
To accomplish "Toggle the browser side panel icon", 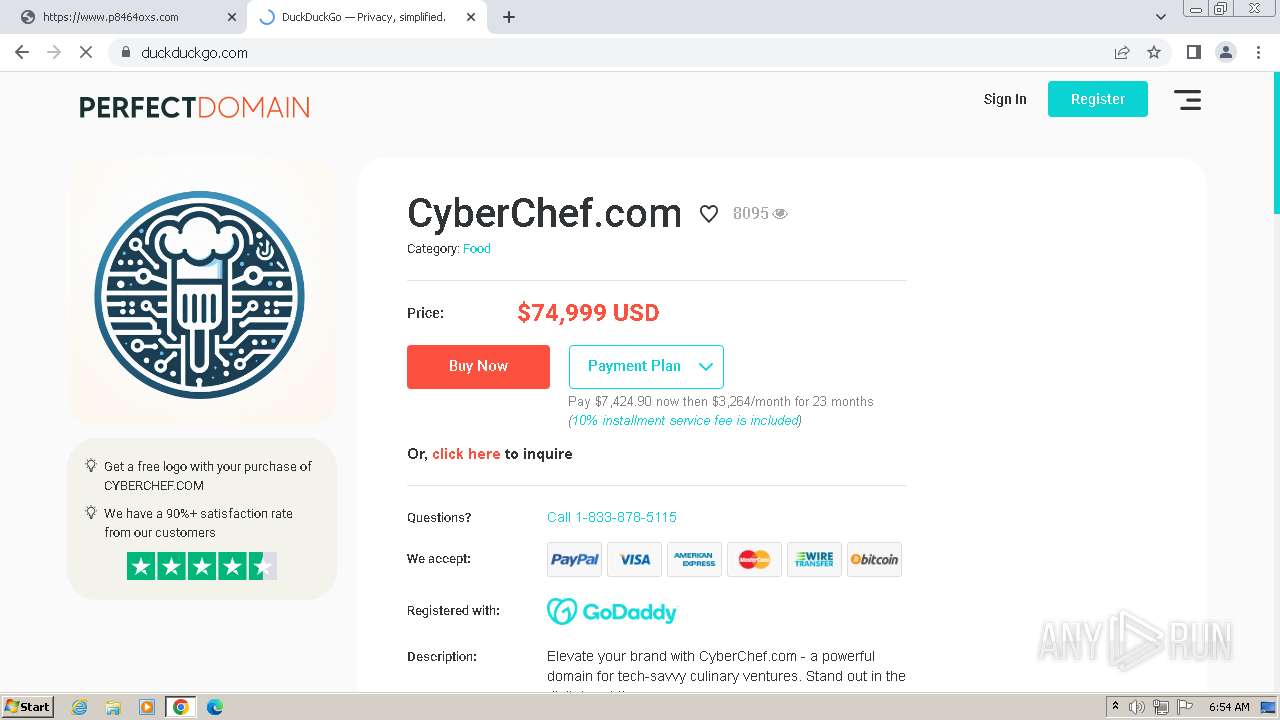I will point(1194,52).
